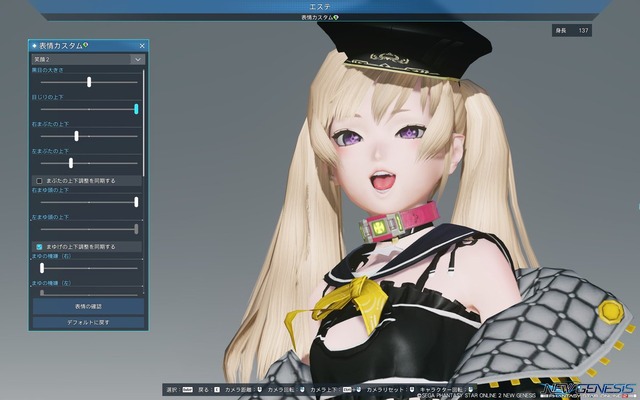
Task: Open the 笑顔2 expression dropdown
Action: point(88,60)
